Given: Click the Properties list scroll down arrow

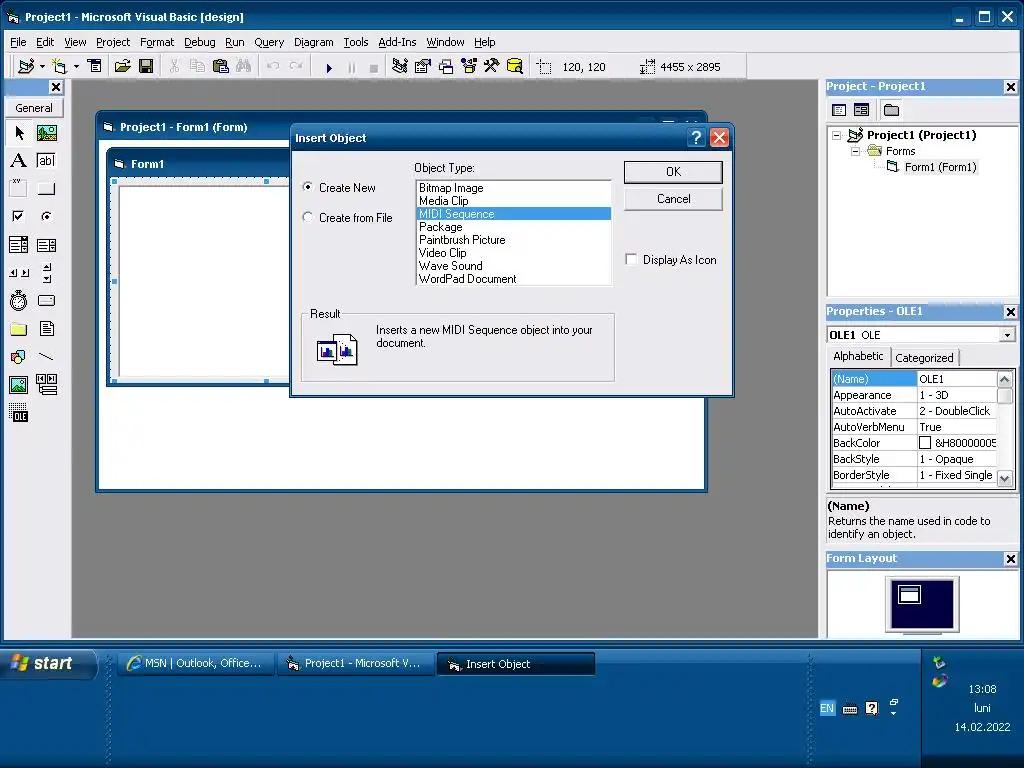Looking at the screenshot, I should tap(1005, 479).
